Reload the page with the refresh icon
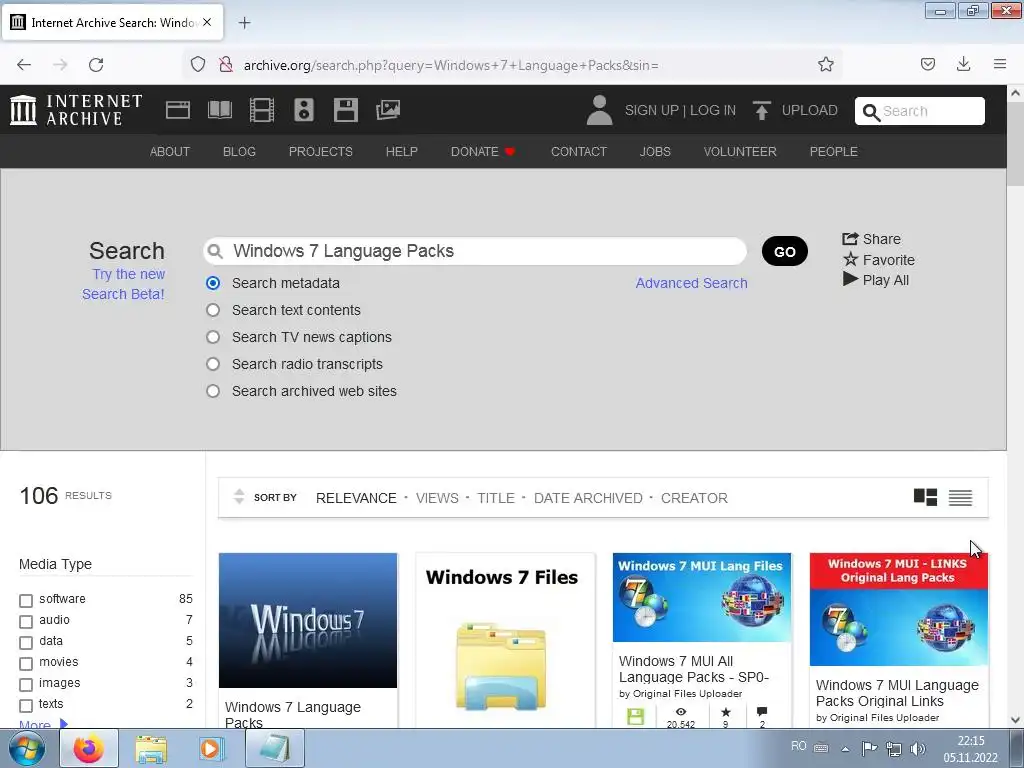This screenshot has height=768, width=1024. tap(96, 64)
